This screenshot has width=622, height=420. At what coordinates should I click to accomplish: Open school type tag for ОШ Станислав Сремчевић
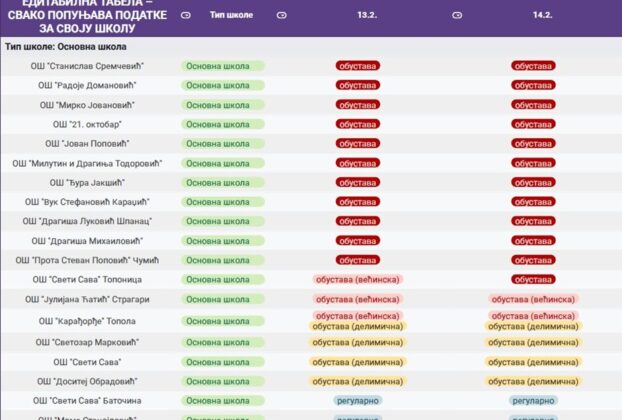point(222,66)
